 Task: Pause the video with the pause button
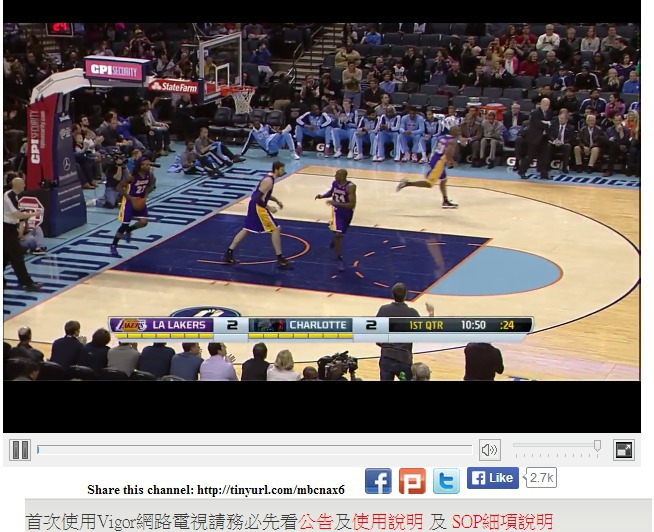[x=20, y=450]
